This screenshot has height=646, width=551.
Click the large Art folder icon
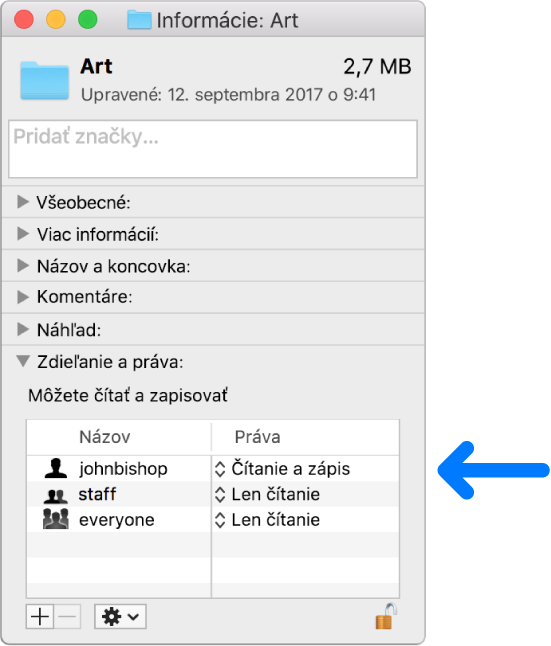(x=45, y=80)
